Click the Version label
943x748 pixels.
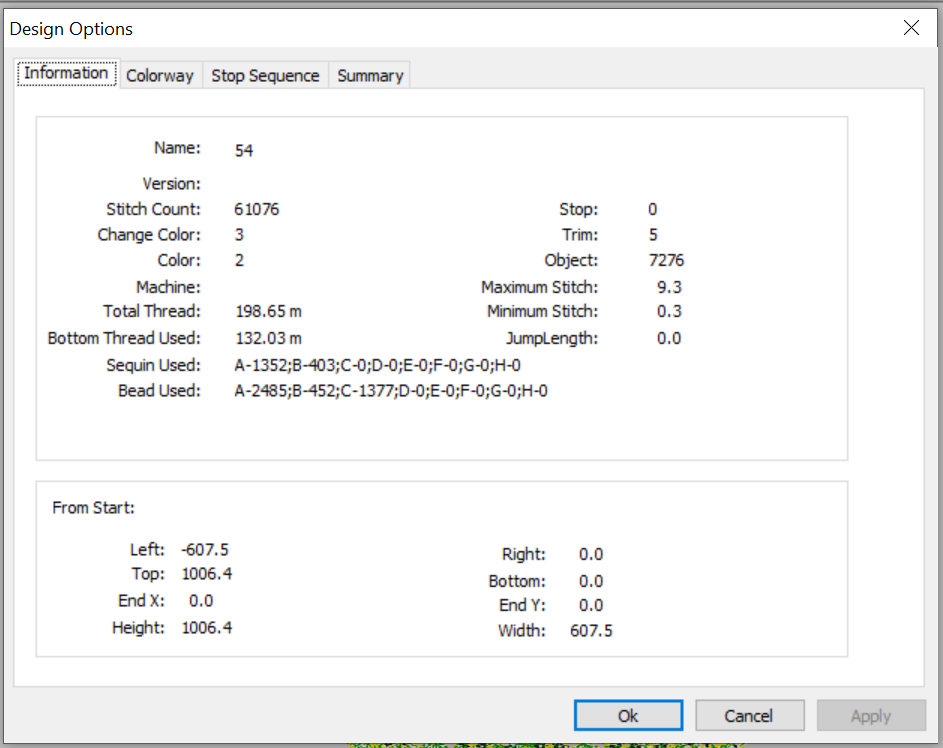(171, 184)
